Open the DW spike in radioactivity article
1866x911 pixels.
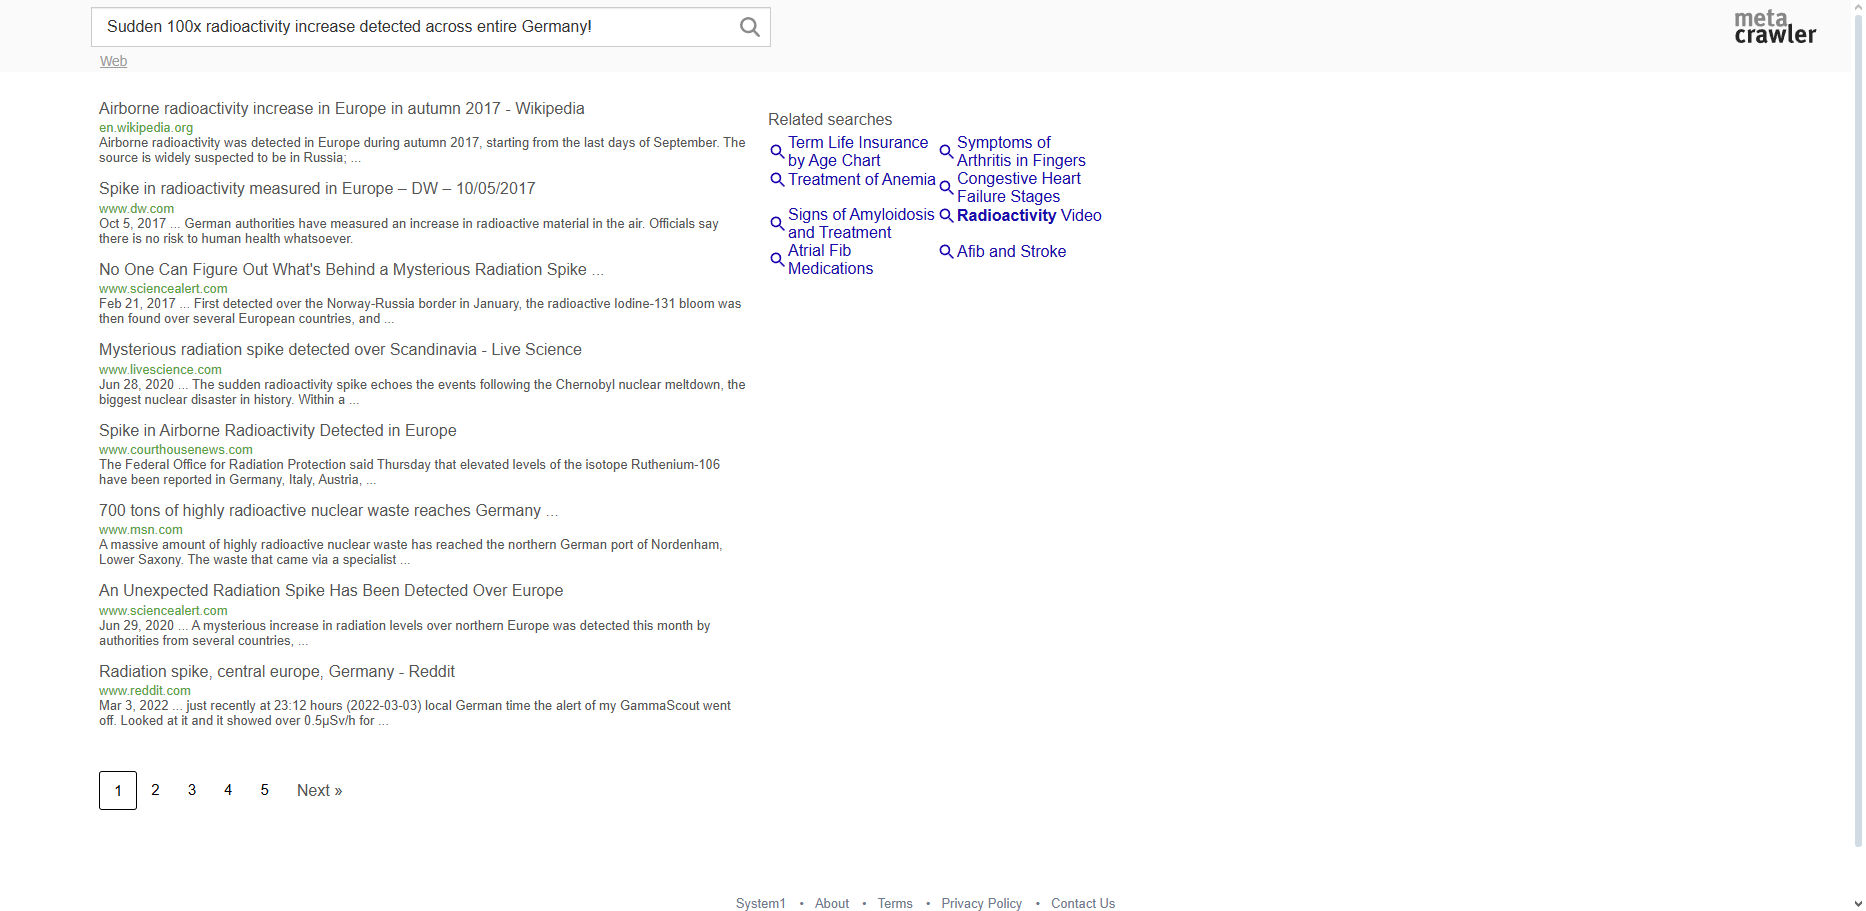317,189
